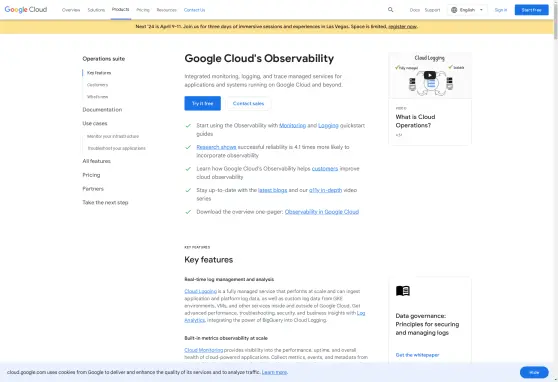Open the search magnifier icon
This screenshot has width=558, height=382.
click(x=390, y=10)
